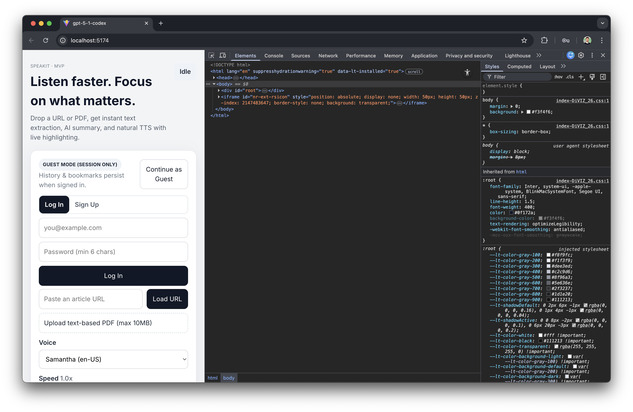Show more DevTools tabs after Lighthouse
Image resolution: width=633 pixels, height=412 pixels.
pos(541,56)
